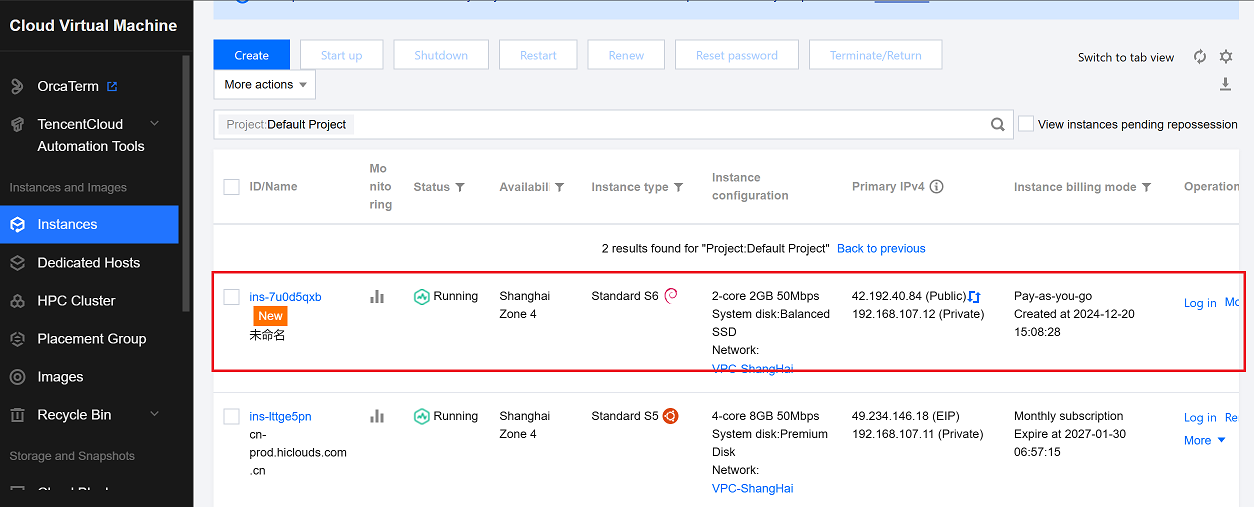Log in to ins-lttge5pn
The image size is (1254, 507).
[x=1200, y=418]
